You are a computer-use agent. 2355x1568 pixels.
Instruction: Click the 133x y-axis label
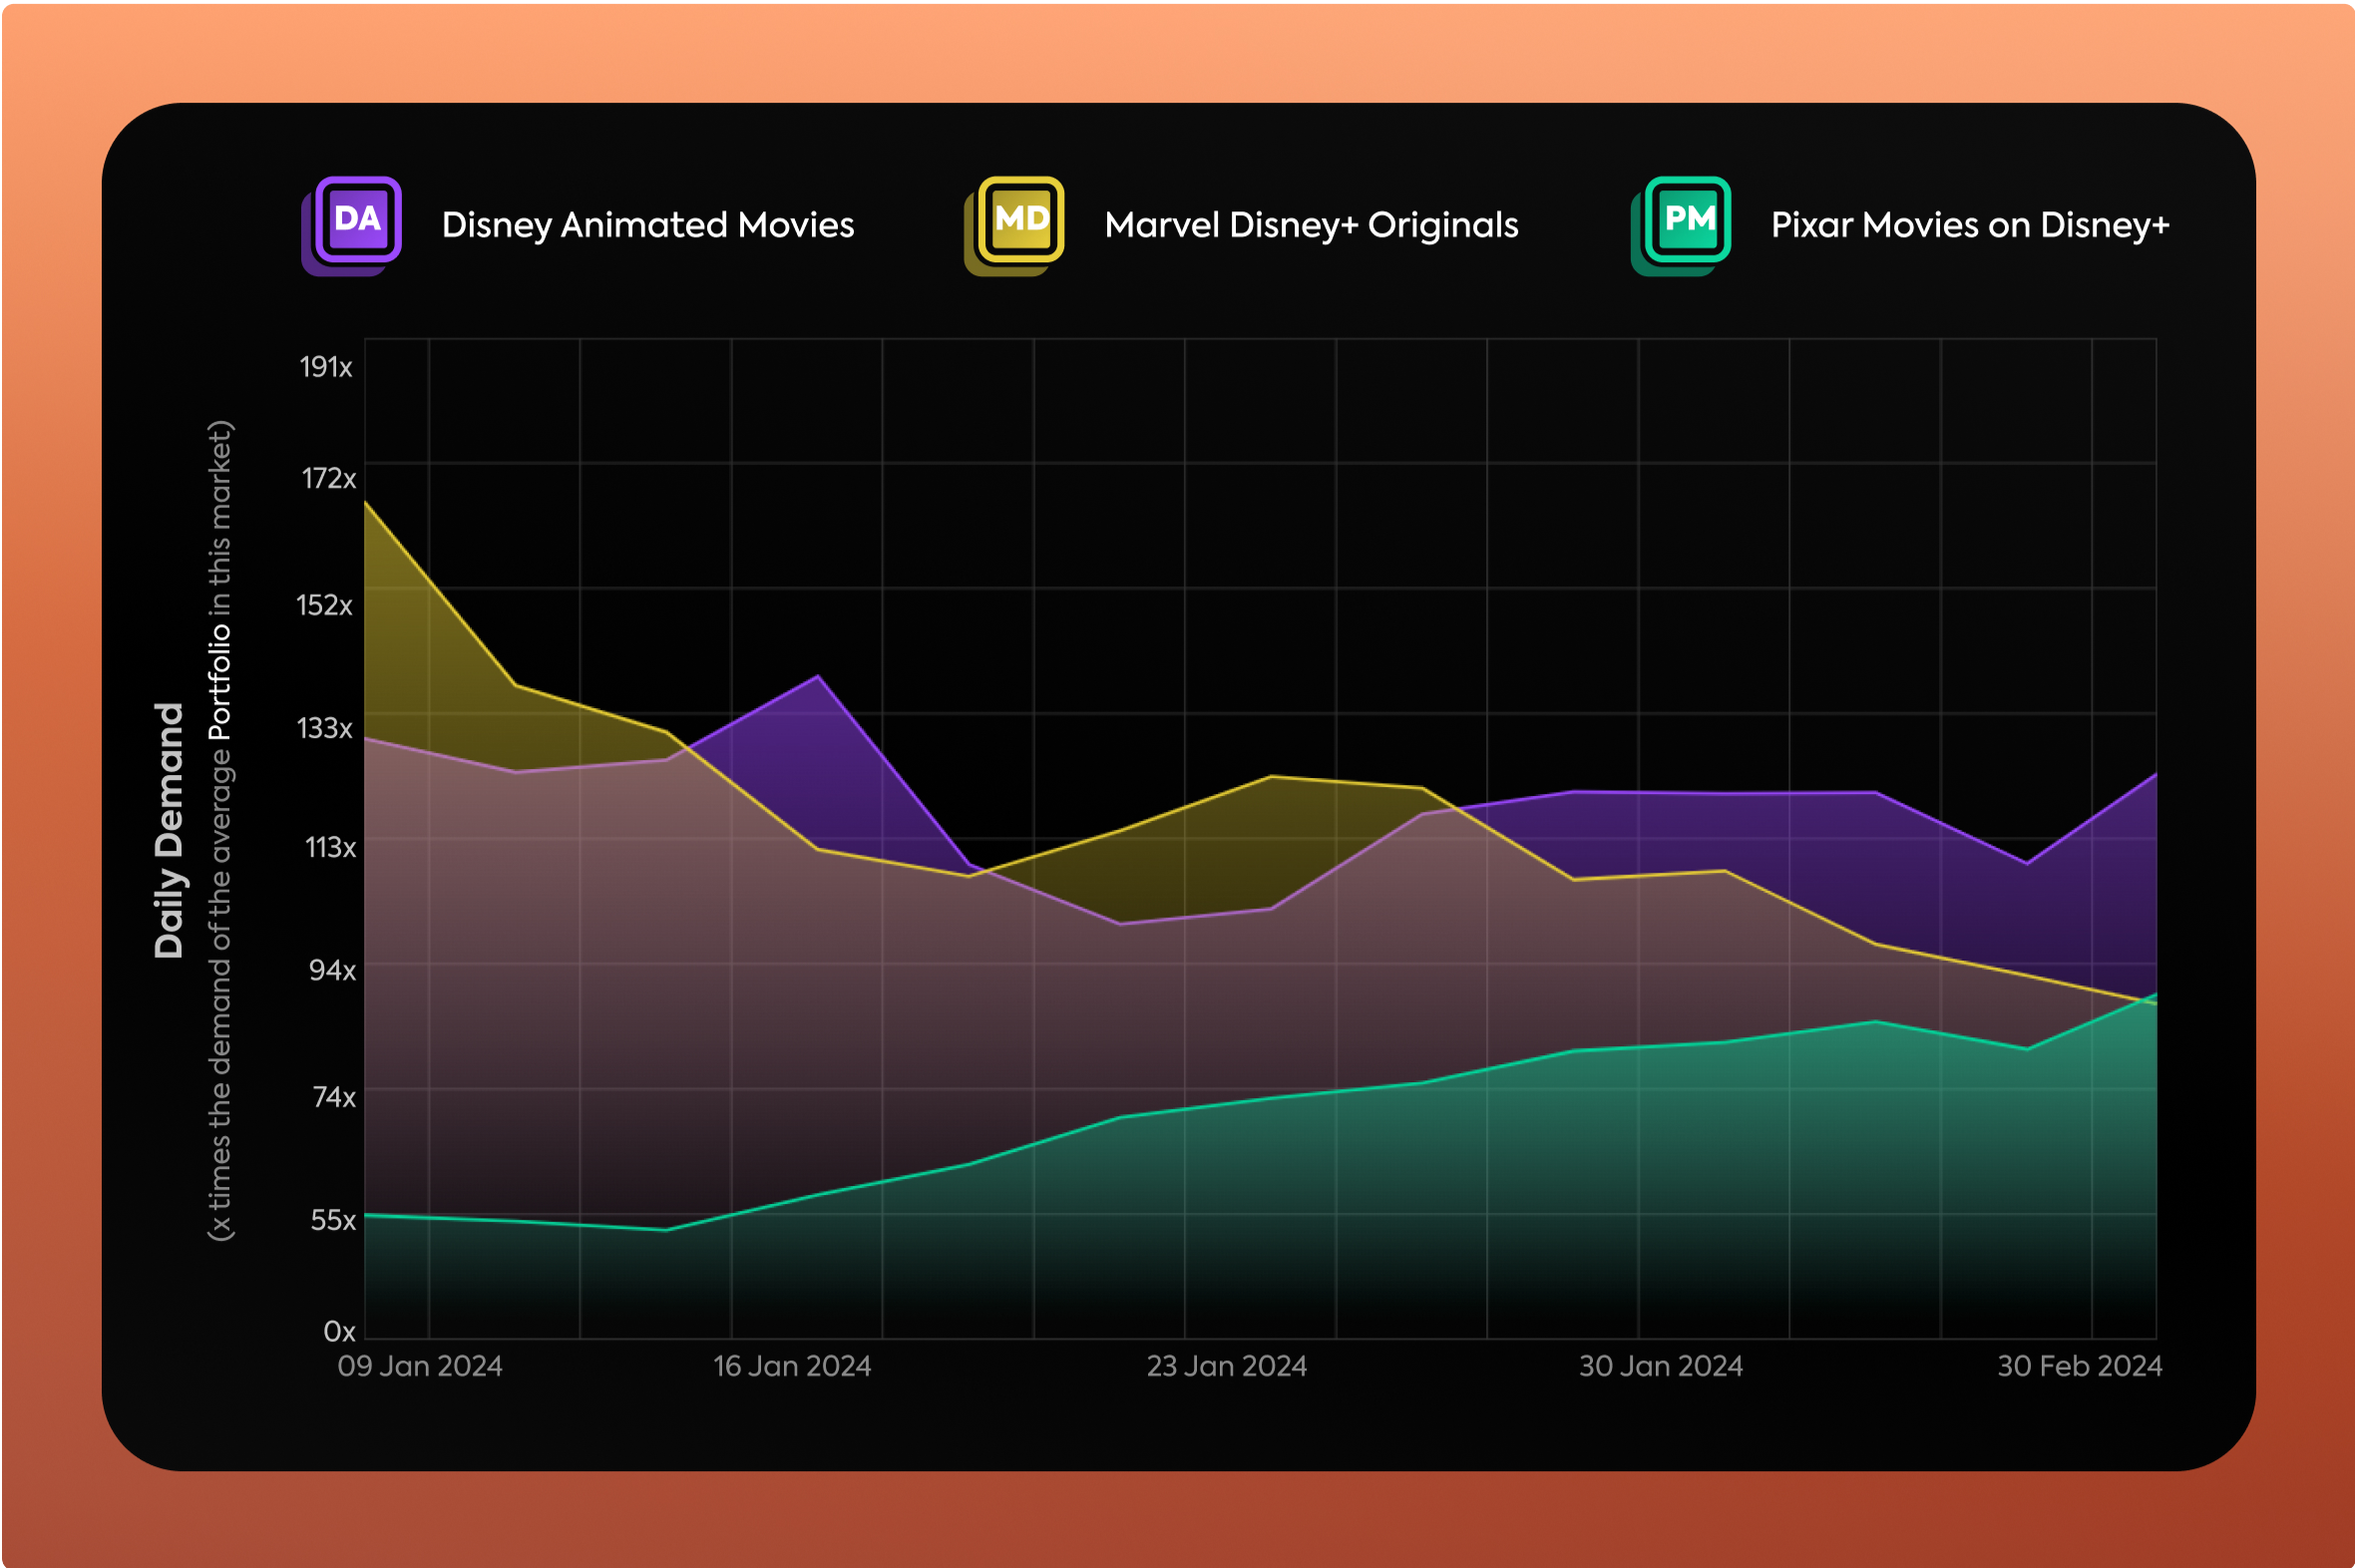[x=325, y=728]
